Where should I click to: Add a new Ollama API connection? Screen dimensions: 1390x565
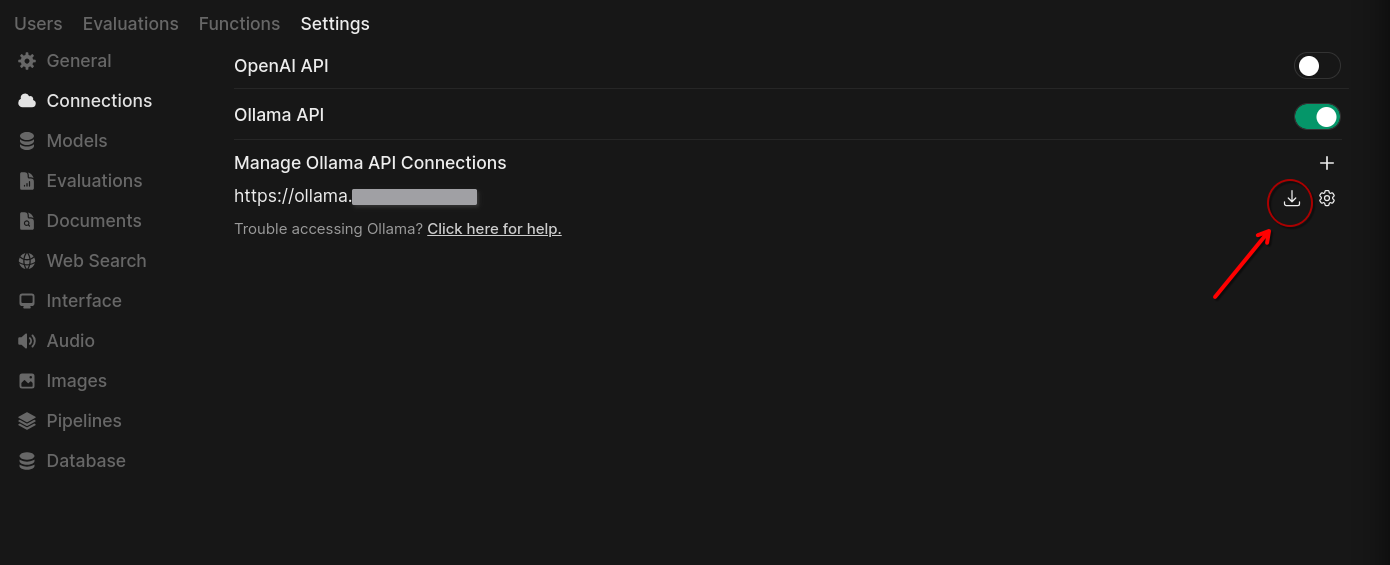[x=1327, y=163]
